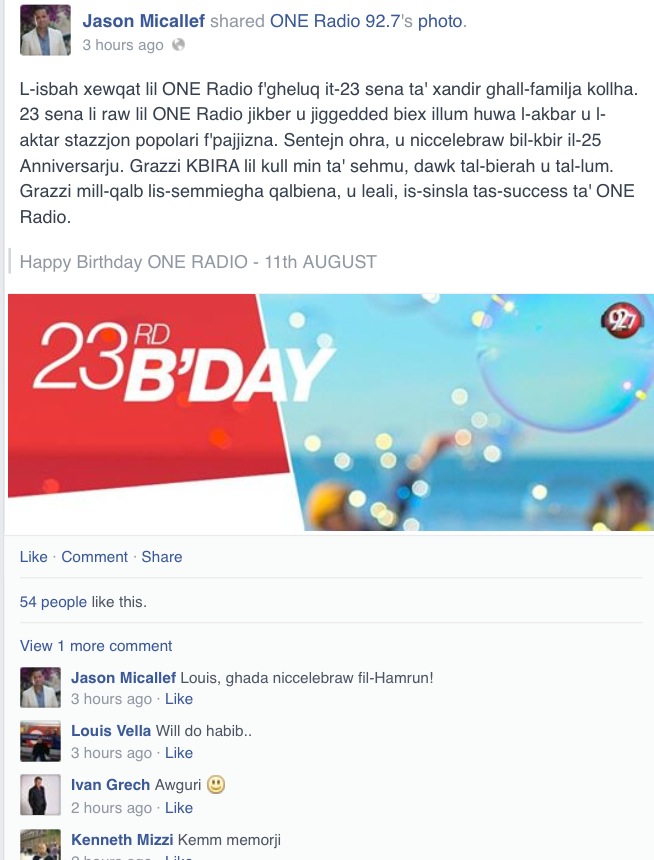
Task: Like Louis Vella's comment
Action: click(179, 753)
